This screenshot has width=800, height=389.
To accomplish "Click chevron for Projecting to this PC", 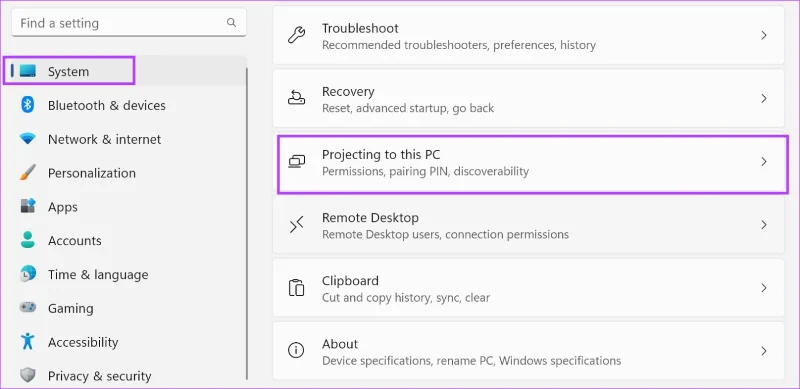I will click(764, 161).
